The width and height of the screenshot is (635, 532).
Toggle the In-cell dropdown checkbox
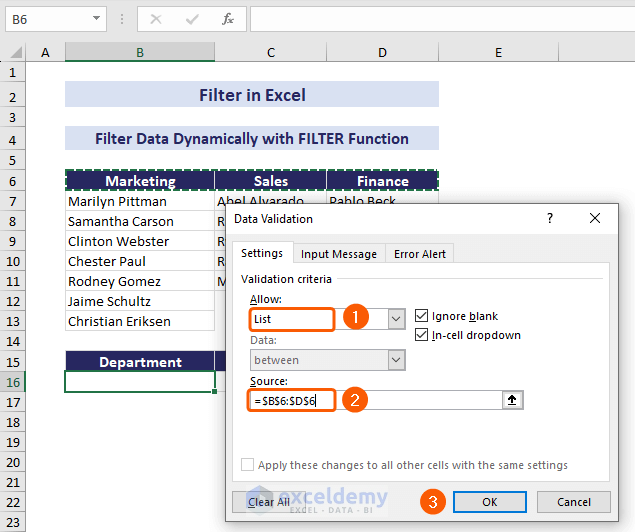[x=422, y=335]
